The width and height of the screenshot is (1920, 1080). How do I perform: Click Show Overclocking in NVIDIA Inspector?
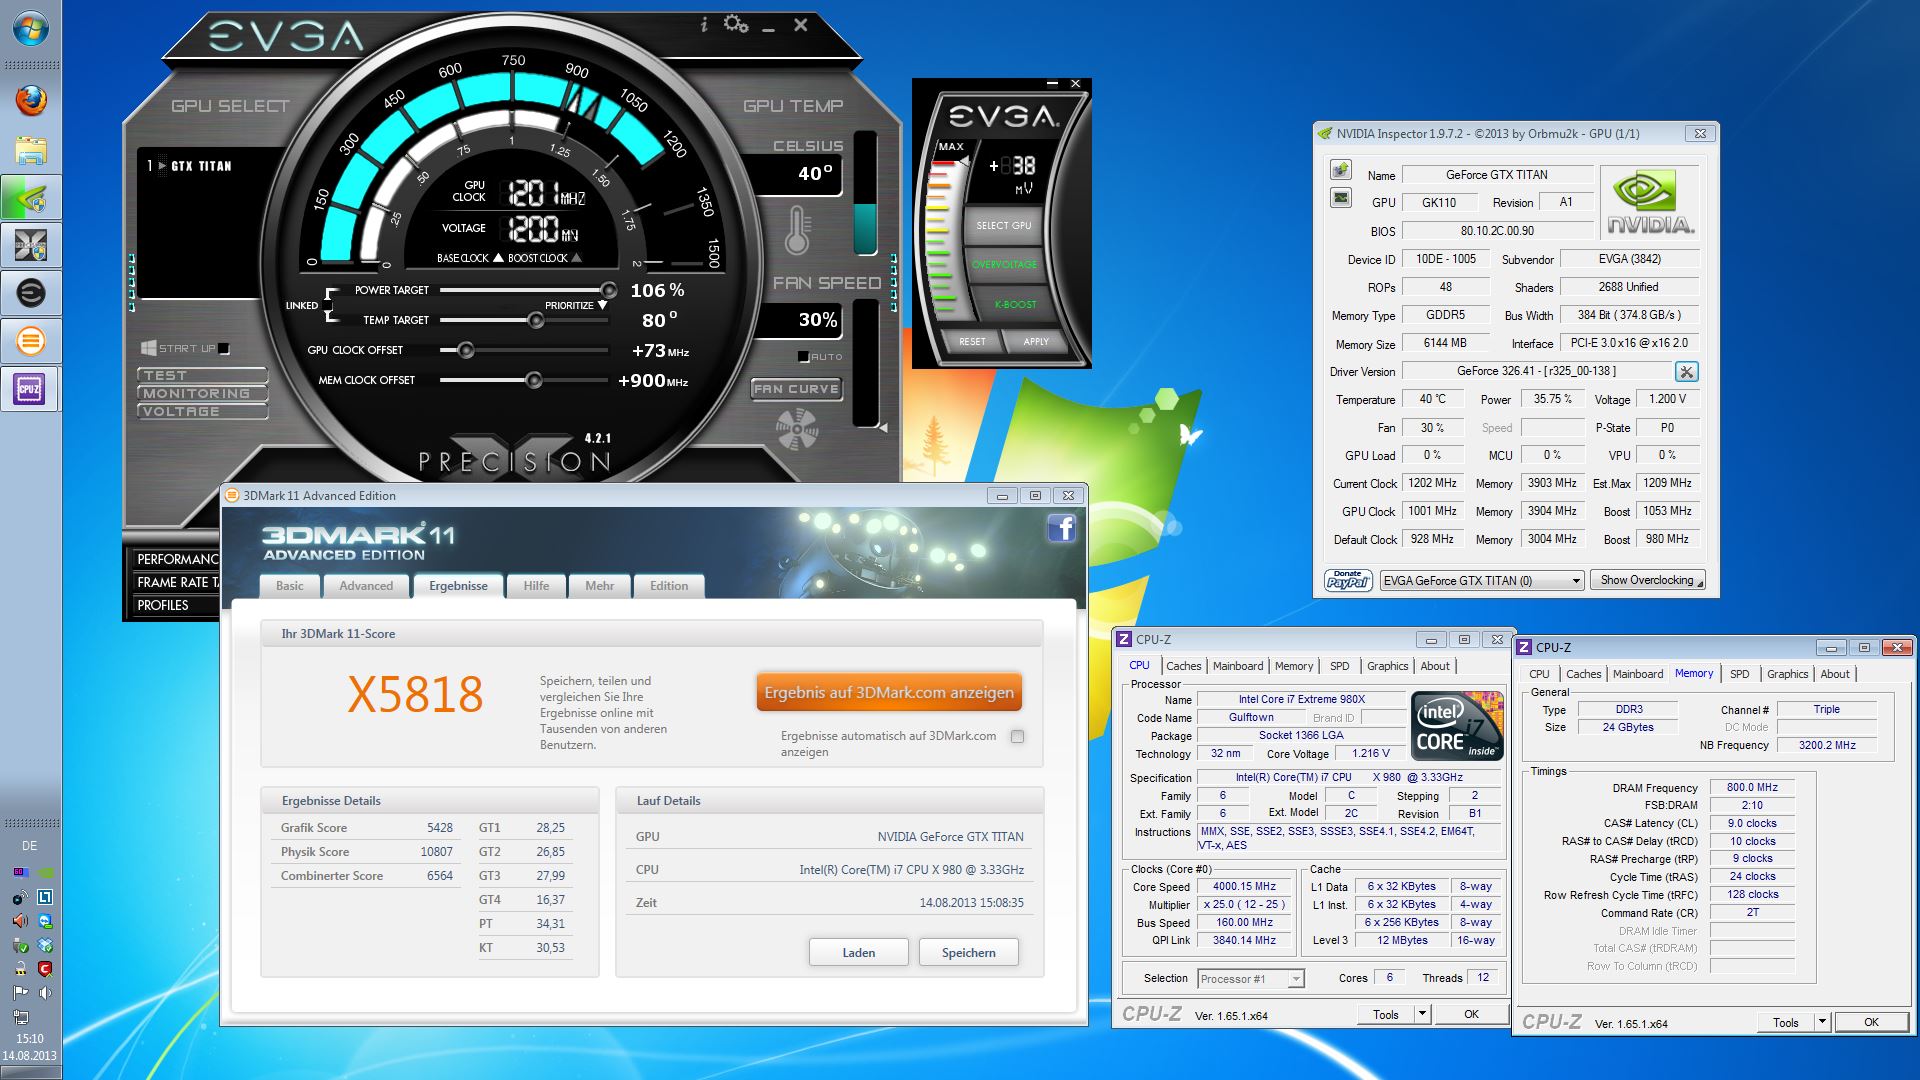point(1647,580)
